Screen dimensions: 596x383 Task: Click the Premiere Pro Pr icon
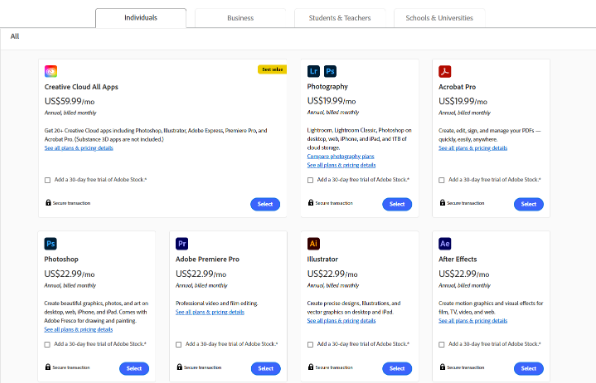click(182, 244)
